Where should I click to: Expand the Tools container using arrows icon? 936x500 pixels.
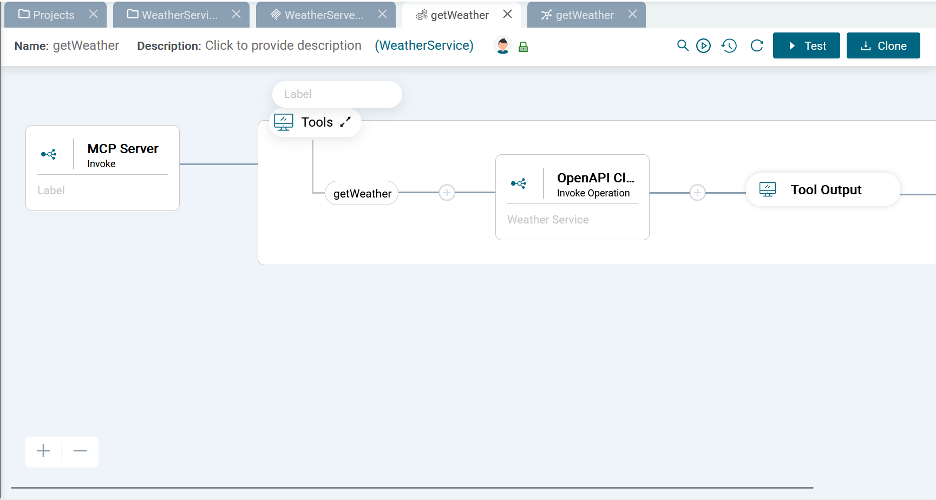pyautogui.click(x=345, y=122)
